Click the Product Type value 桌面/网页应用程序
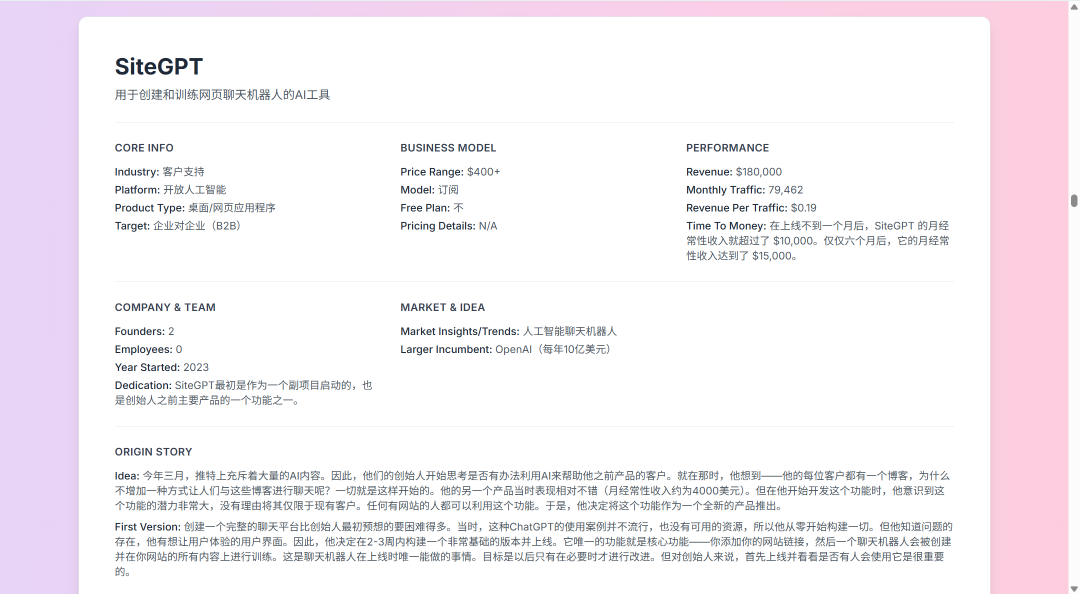Screen dimensions: 1080x594 tap(231, 207)
